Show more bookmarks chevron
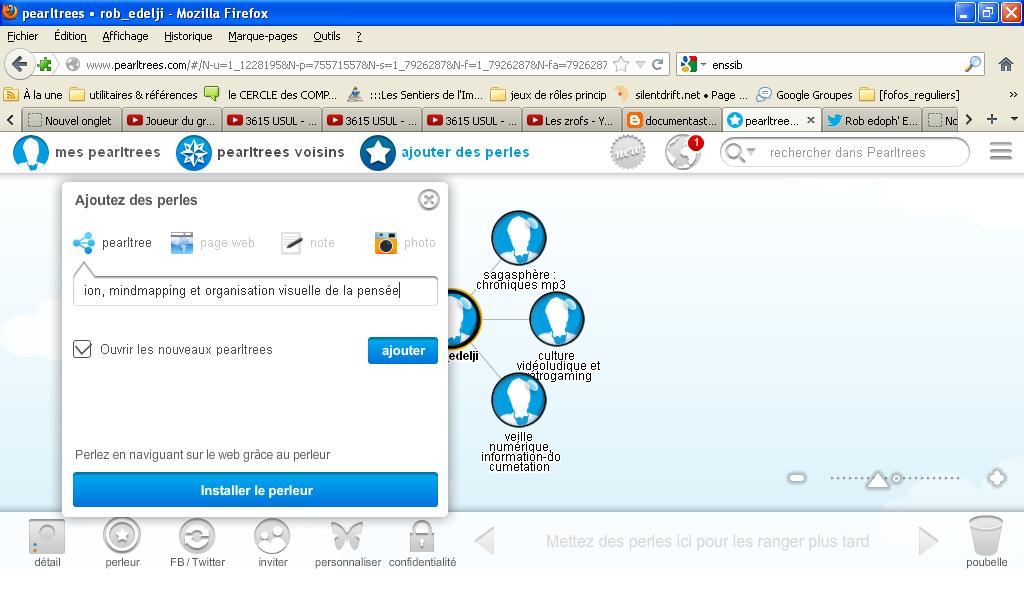The image size is (1024, 600). click(1013, 95)
